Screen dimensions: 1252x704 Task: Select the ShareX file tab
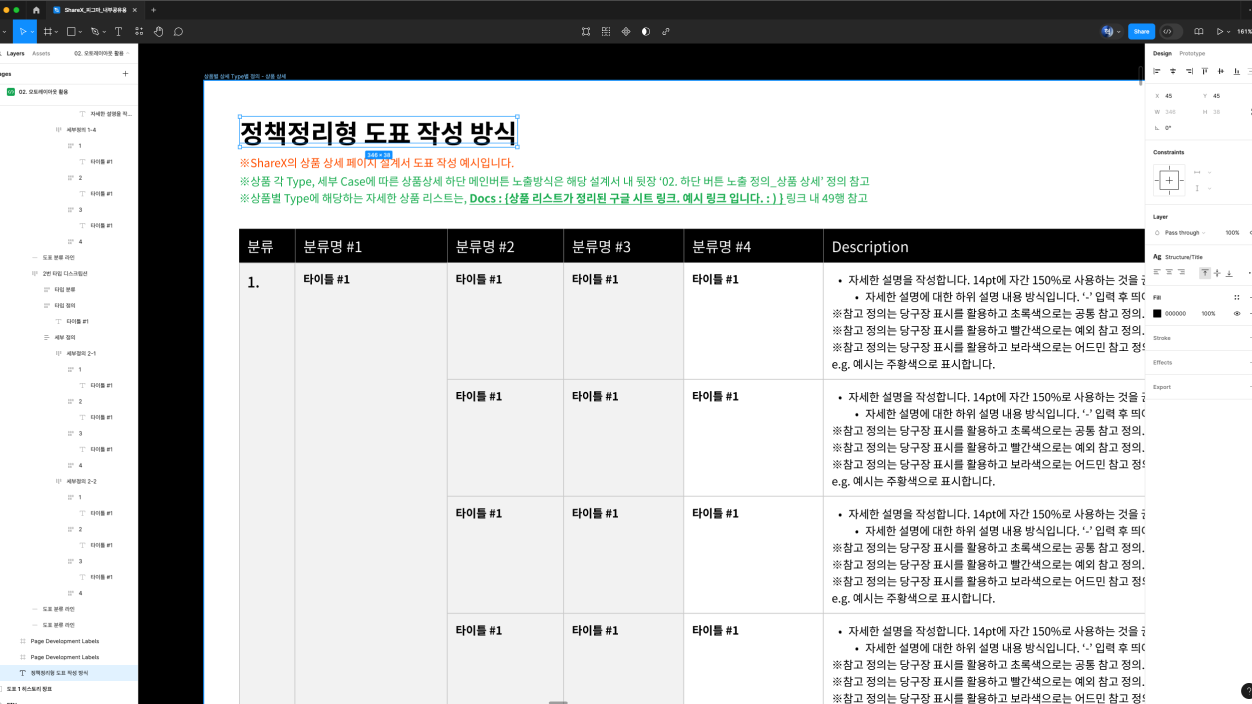coord(95,10)
